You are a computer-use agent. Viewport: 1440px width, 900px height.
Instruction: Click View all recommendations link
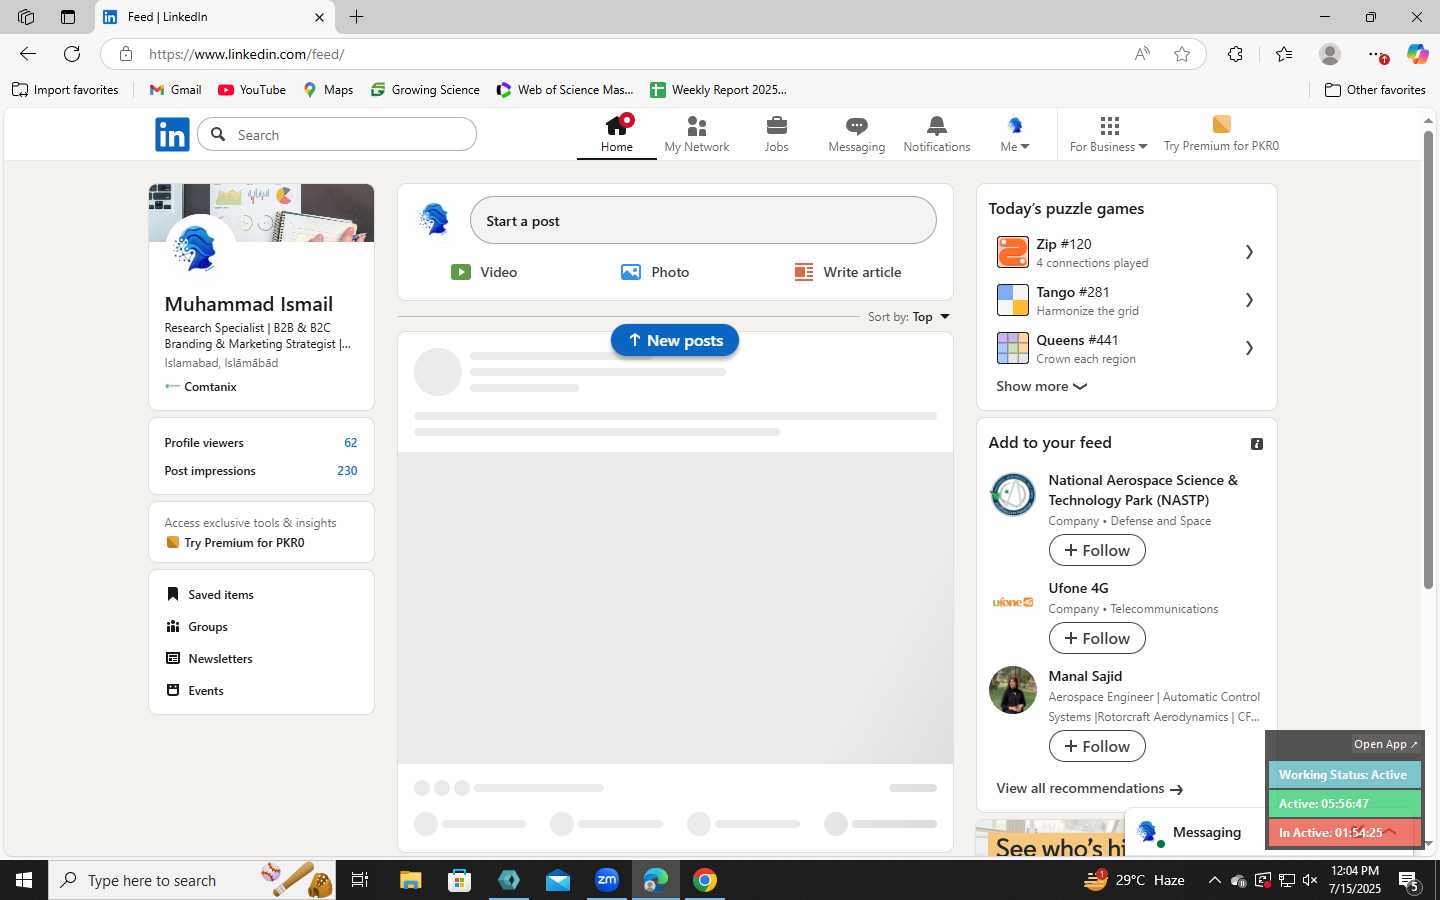pyautogui.click(x=1090, y=789)
